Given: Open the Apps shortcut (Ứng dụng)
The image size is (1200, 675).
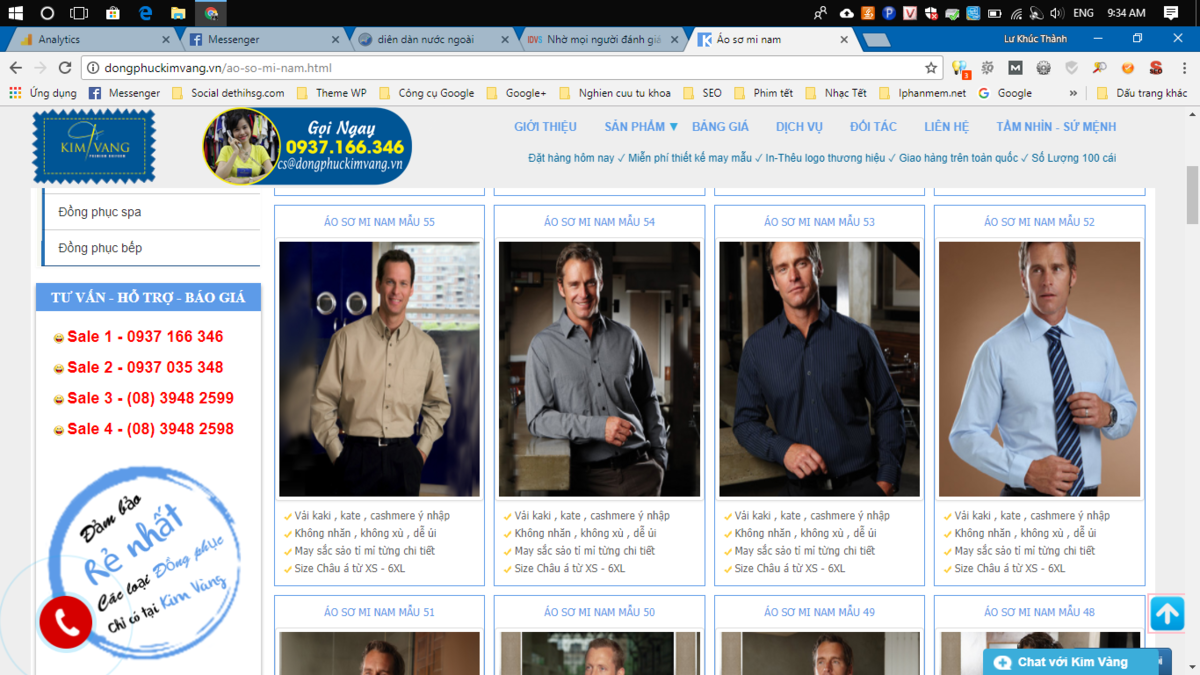Looking at the screenshot, I should pyautogui.click(x=42, y=93).
